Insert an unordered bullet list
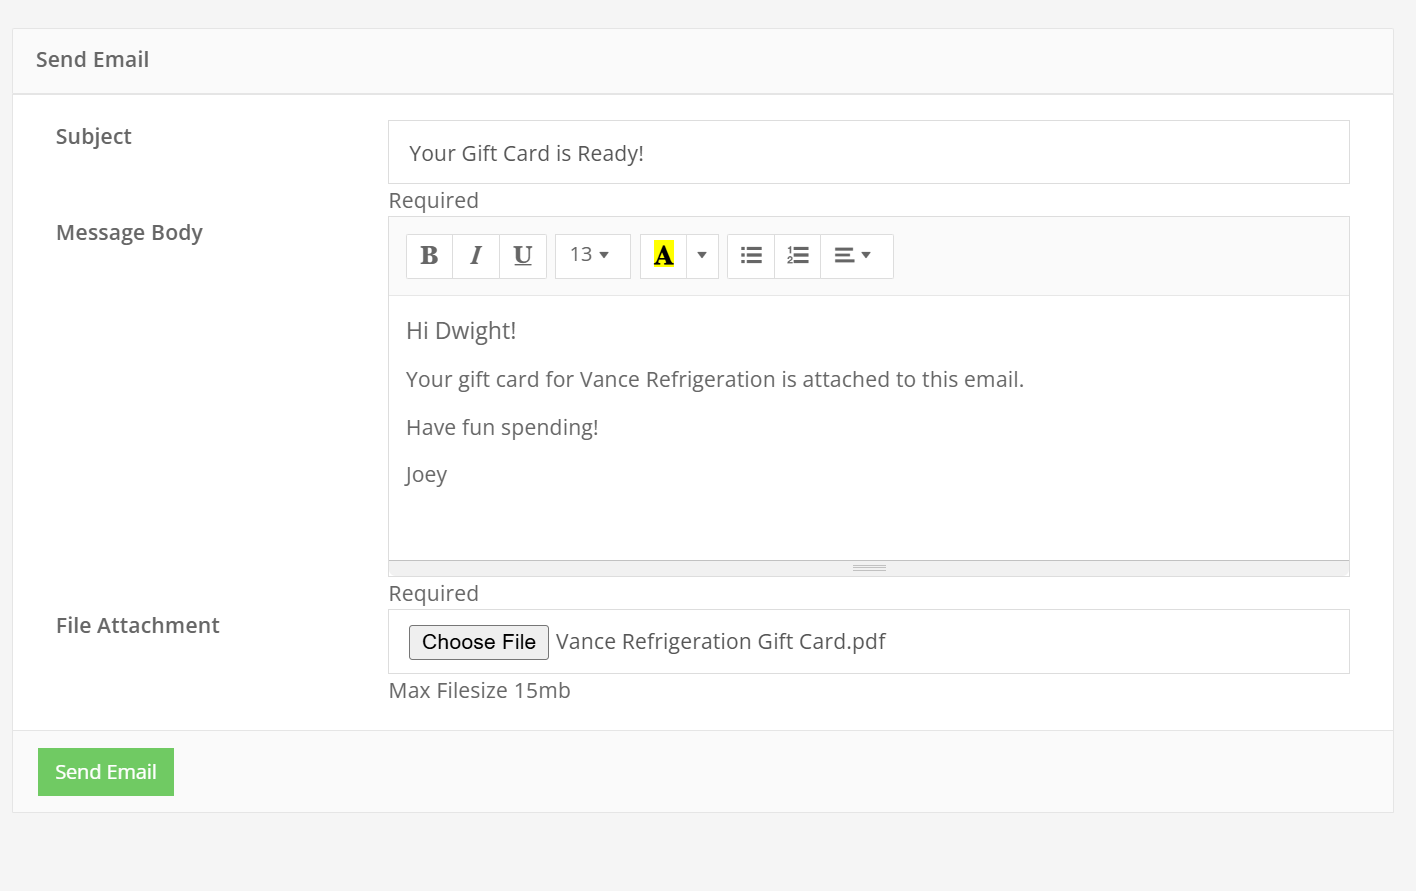 pyautogui.click(x=751, y=256)
